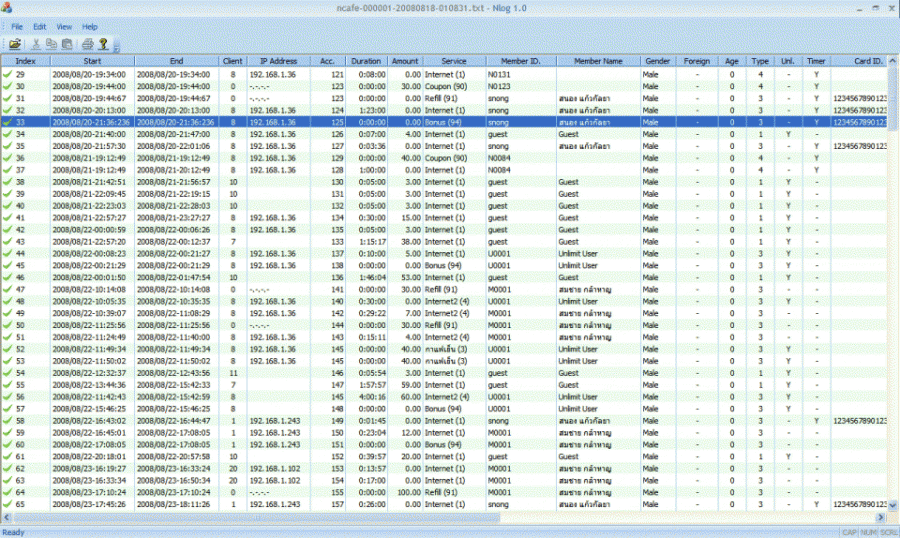The width and height of the screenshot is (900, 538).
Task: Sort by the Client column header
Action: tap(232, 61)
